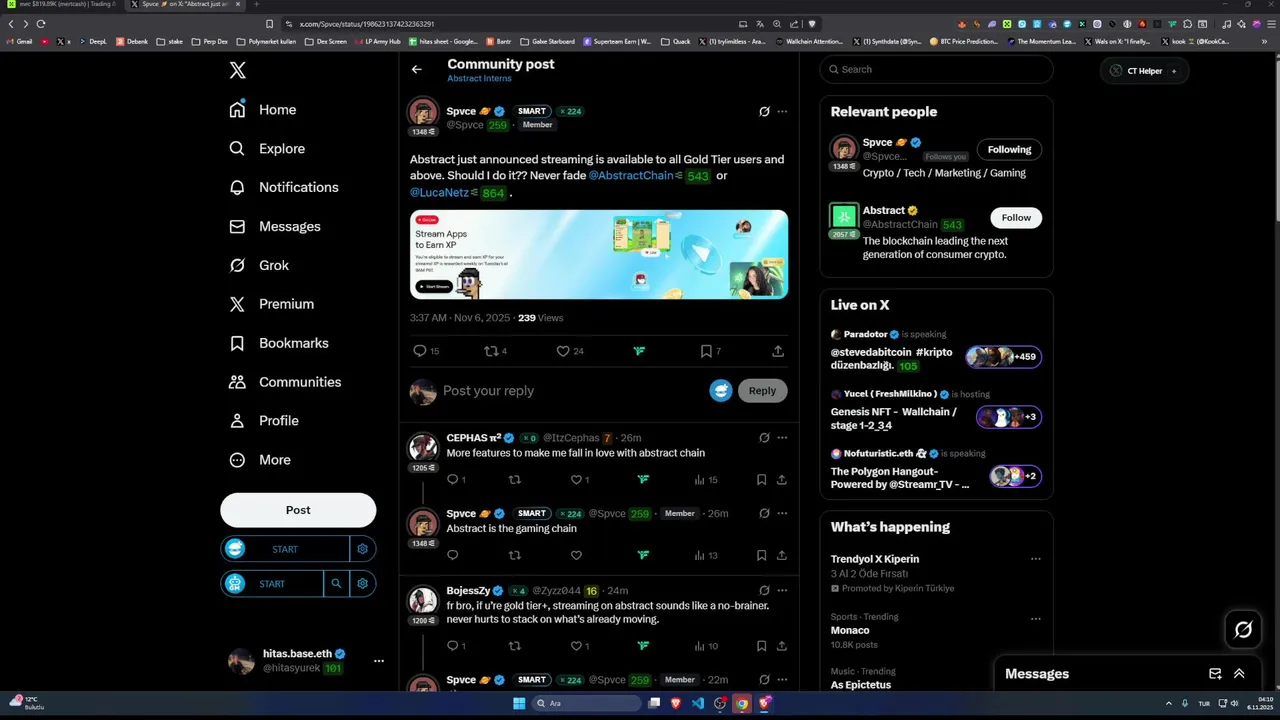Screen dimensions: 1280x720
Task: Expand the More menu in sidebar
Action: pyautogui.click(x=260, y=460)
